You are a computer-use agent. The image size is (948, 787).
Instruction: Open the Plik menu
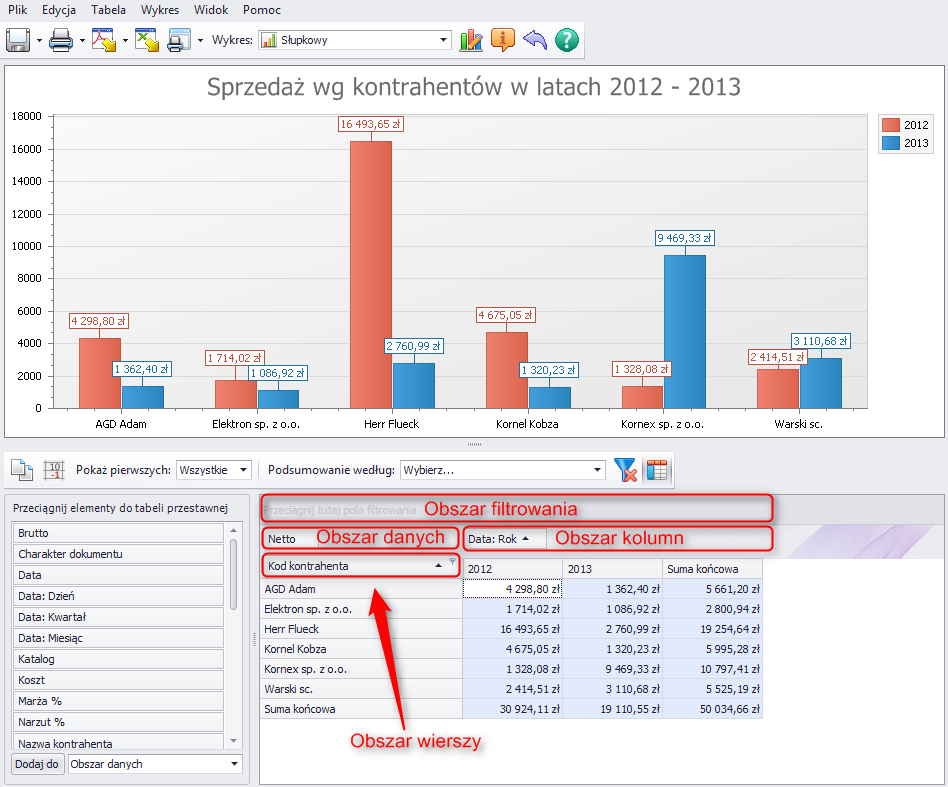(18, 10)
